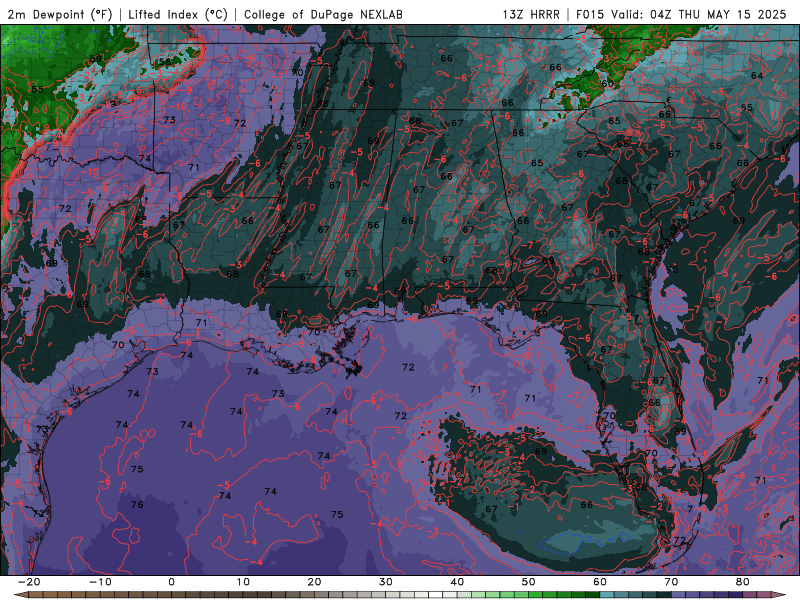Click the left arrow end of the color bar
Image resolution: width=800 pixels, height=600 pixels.
(x=20, y=595)
